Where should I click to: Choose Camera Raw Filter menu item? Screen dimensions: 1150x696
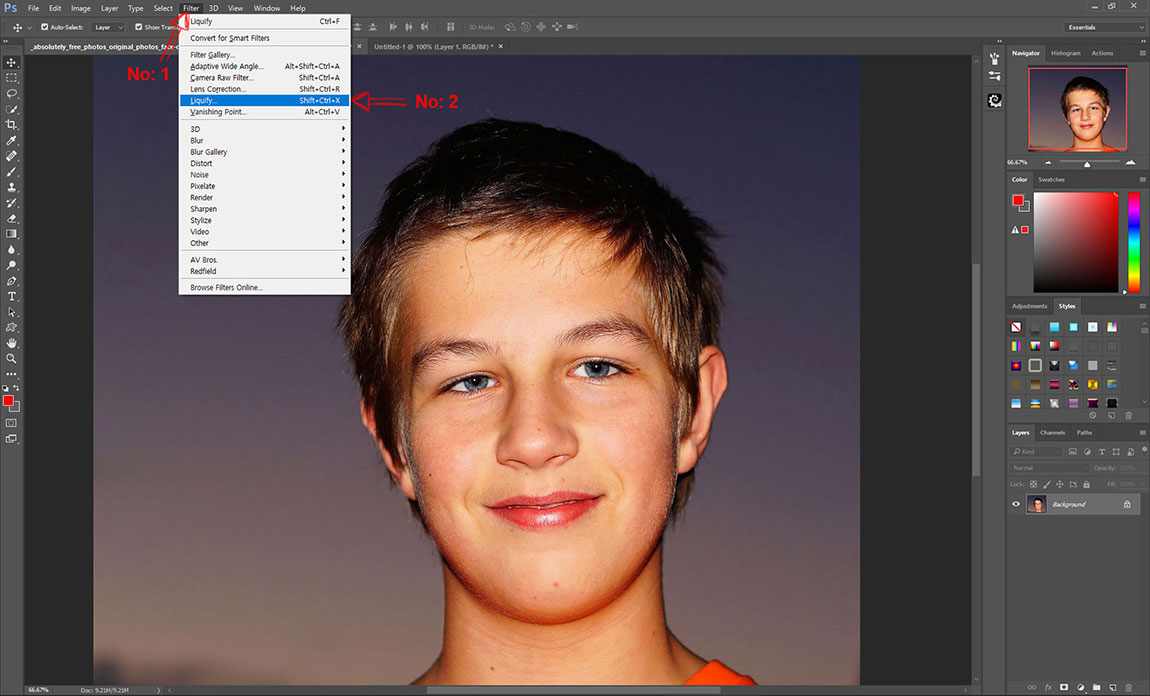(x=265, y=78)
